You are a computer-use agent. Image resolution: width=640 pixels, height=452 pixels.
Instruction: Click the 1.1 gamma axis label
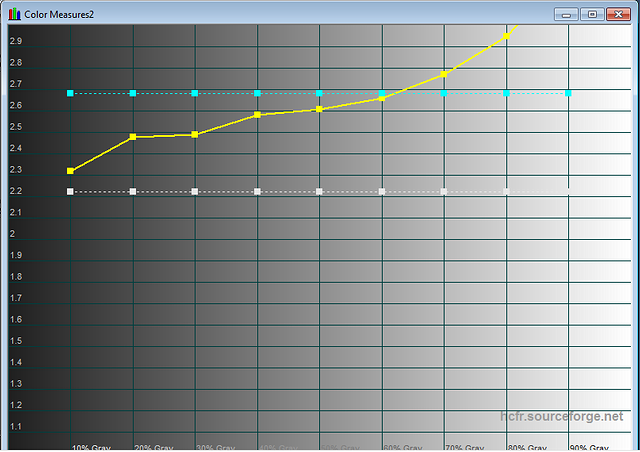point(16,427)
